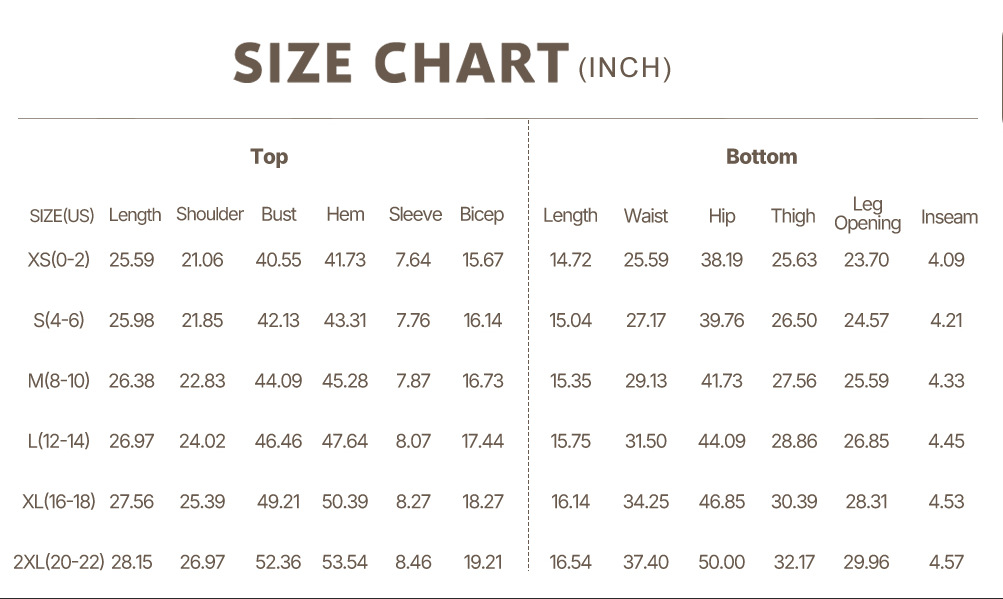Click the XL(16-18) size row label
Screen dimensions: 1003x599
59,501
